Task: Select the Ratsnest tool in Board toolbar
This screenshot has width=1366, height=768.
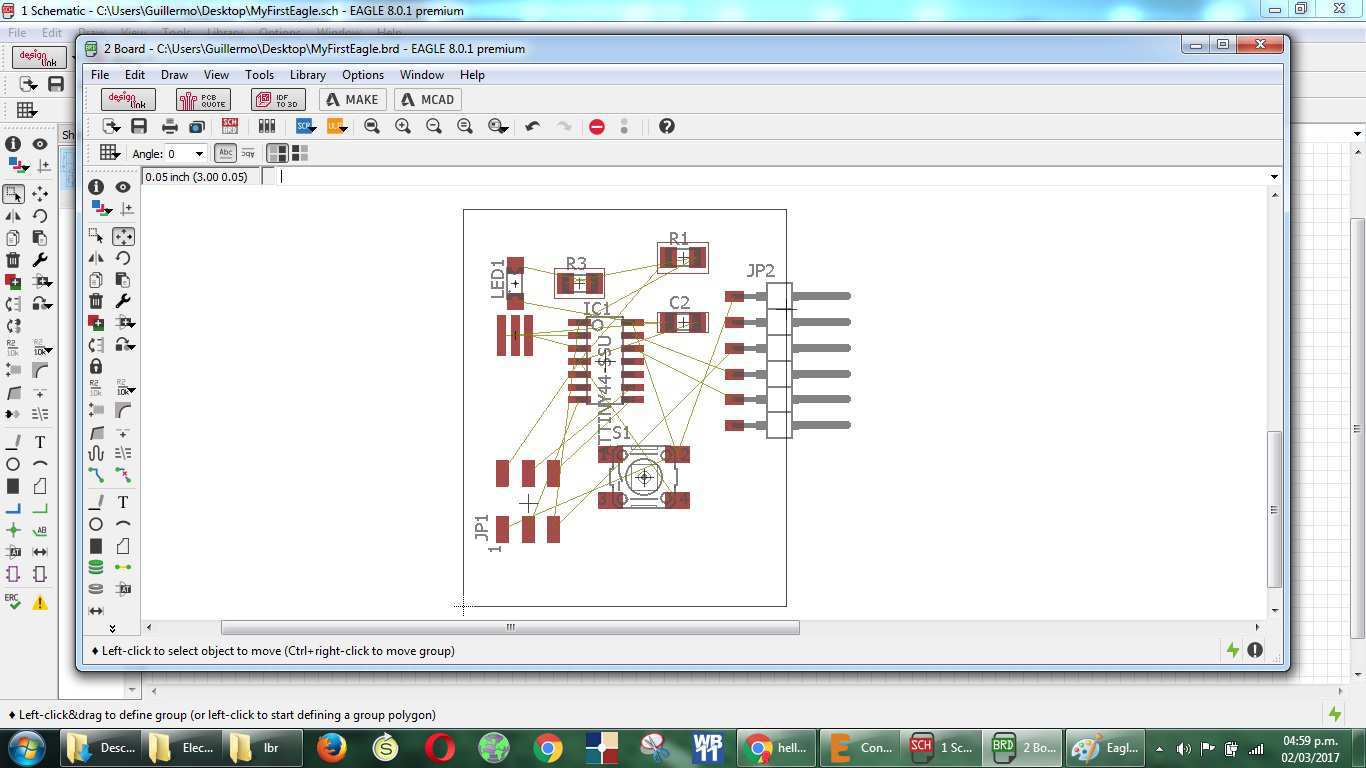Action: pos(123,567)
